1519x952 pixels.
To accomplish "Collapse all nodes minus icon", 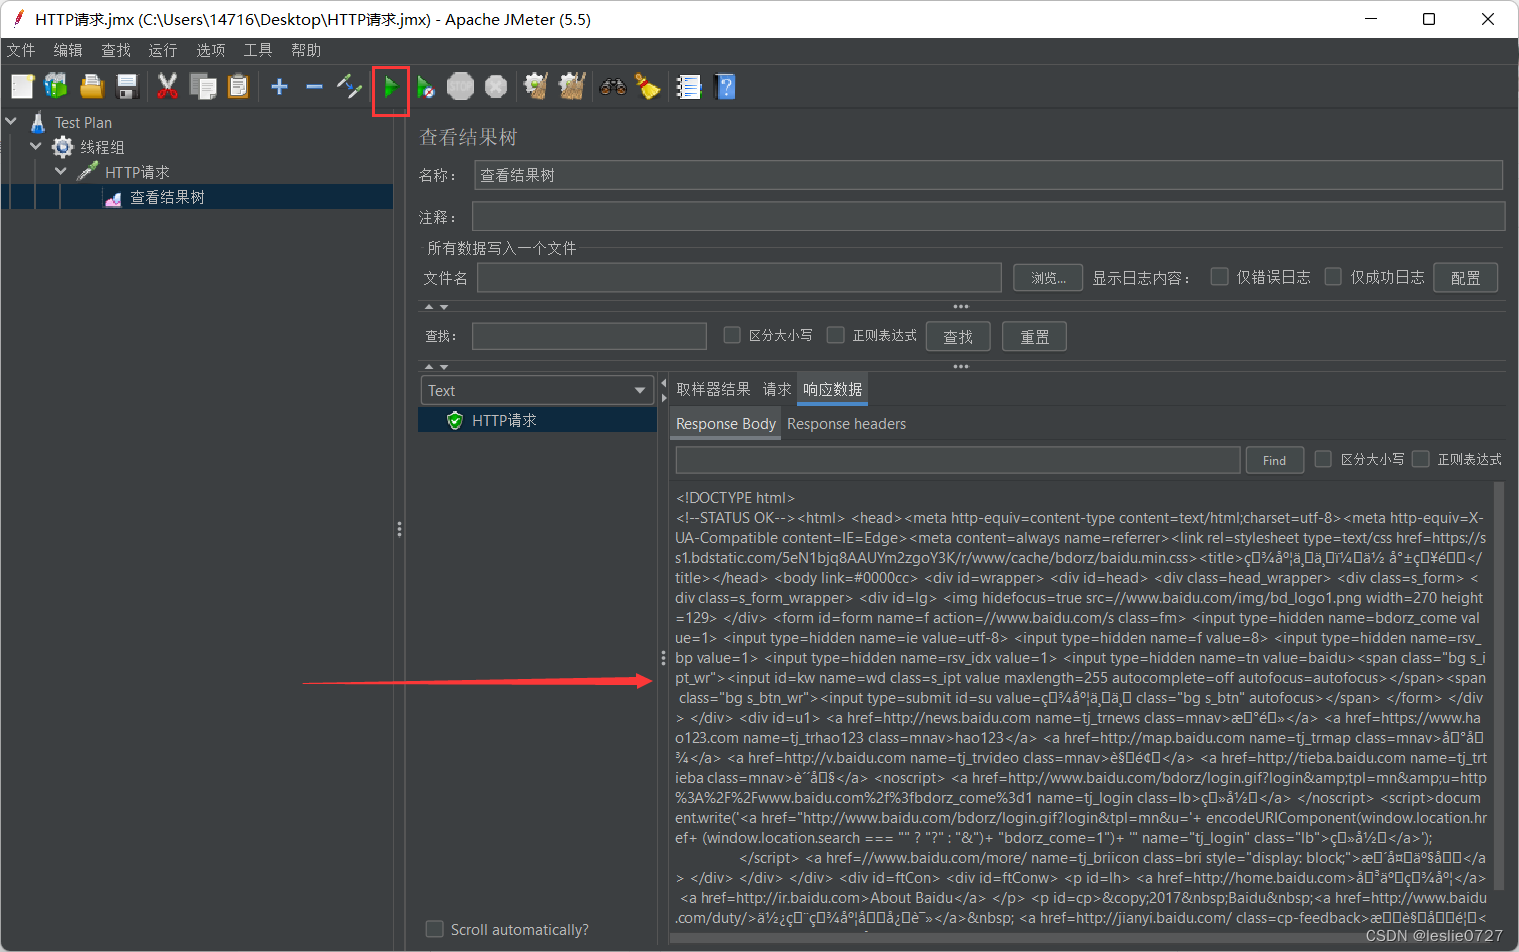I will coord(314,87).
